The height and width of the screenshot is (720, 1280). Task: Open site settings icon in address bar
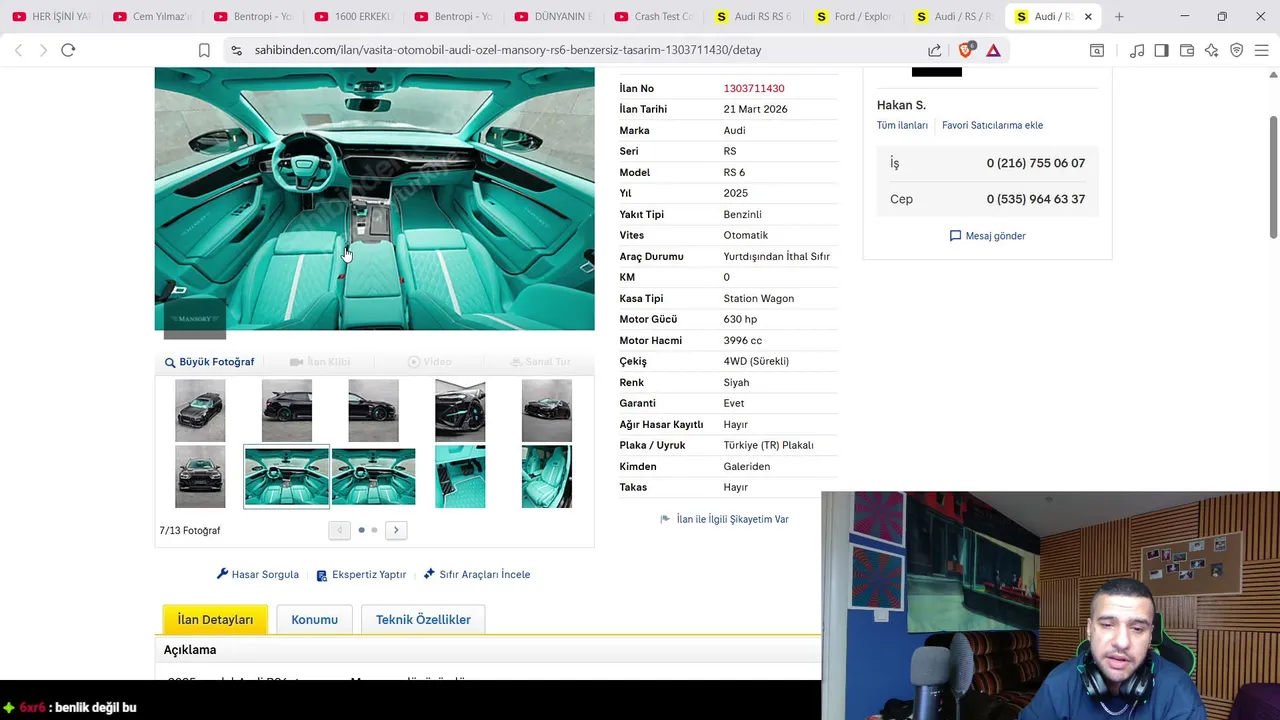coord(236,50)
